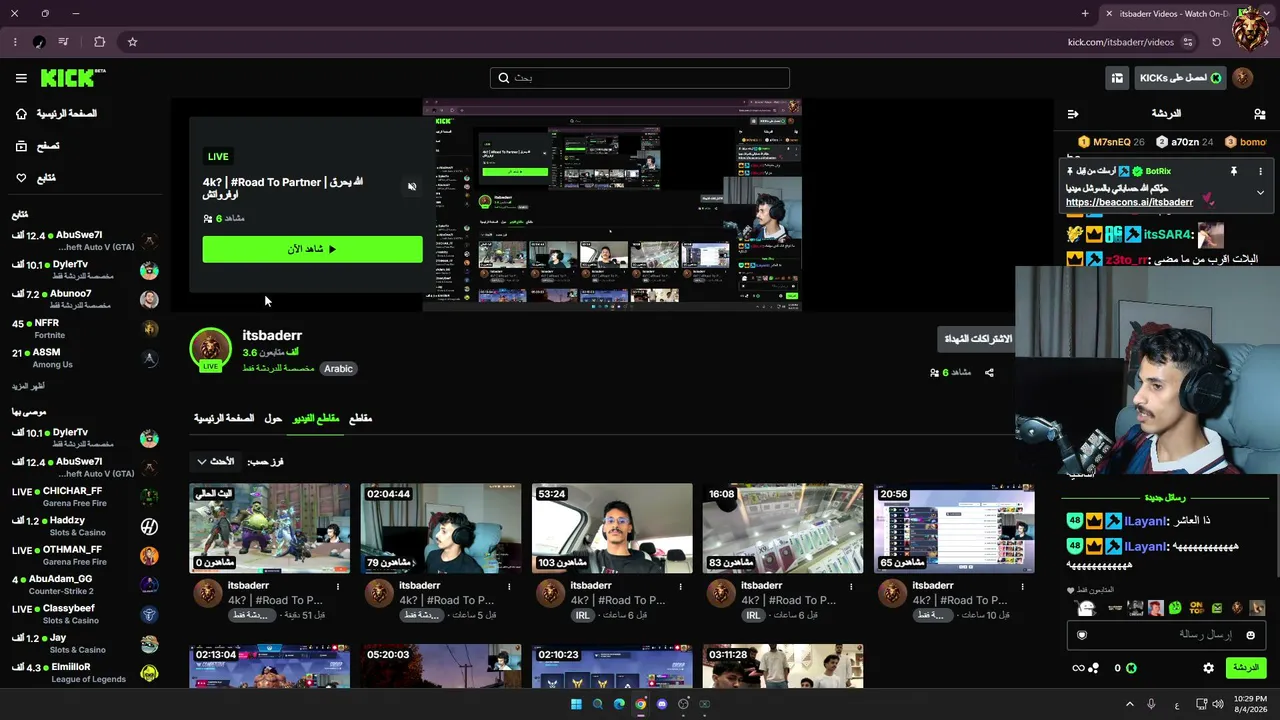Screen dimensions: 1280x720
Task: Click the Gifted subscriptions button
Action: 978,339
